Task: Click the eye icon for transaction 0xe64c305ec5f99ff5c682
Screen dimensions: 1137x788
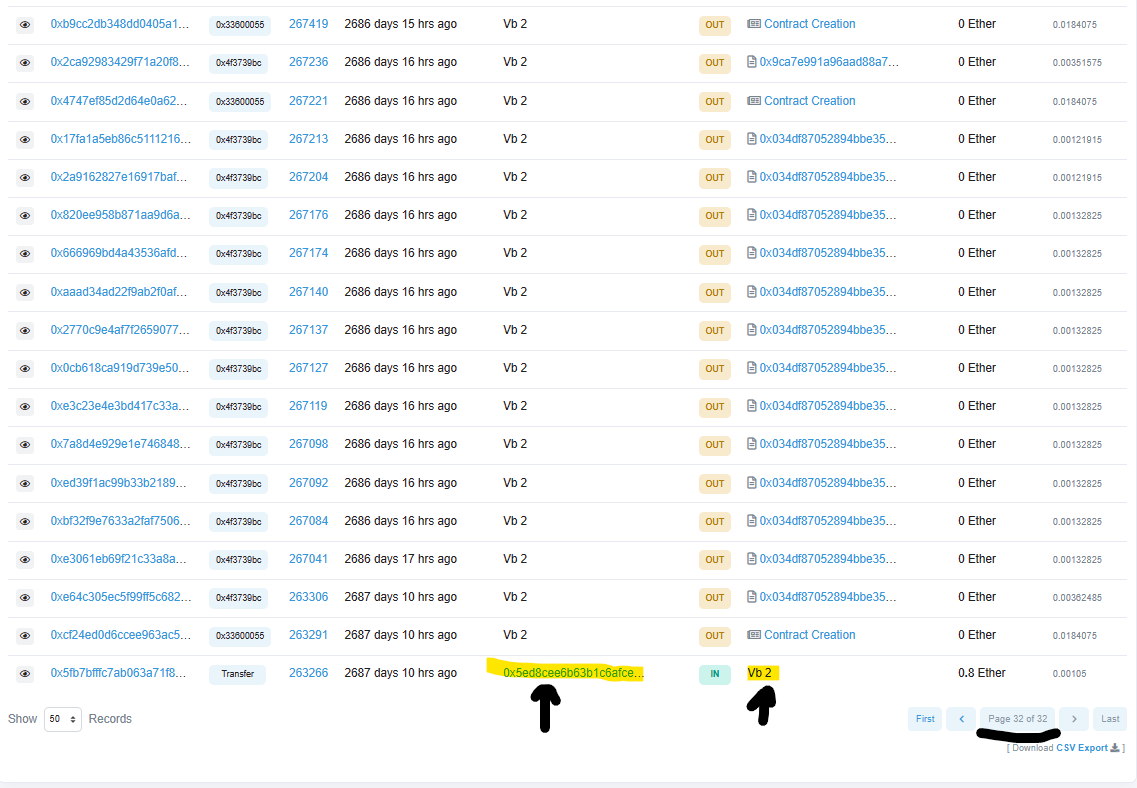Action: [x=25, y=598]
